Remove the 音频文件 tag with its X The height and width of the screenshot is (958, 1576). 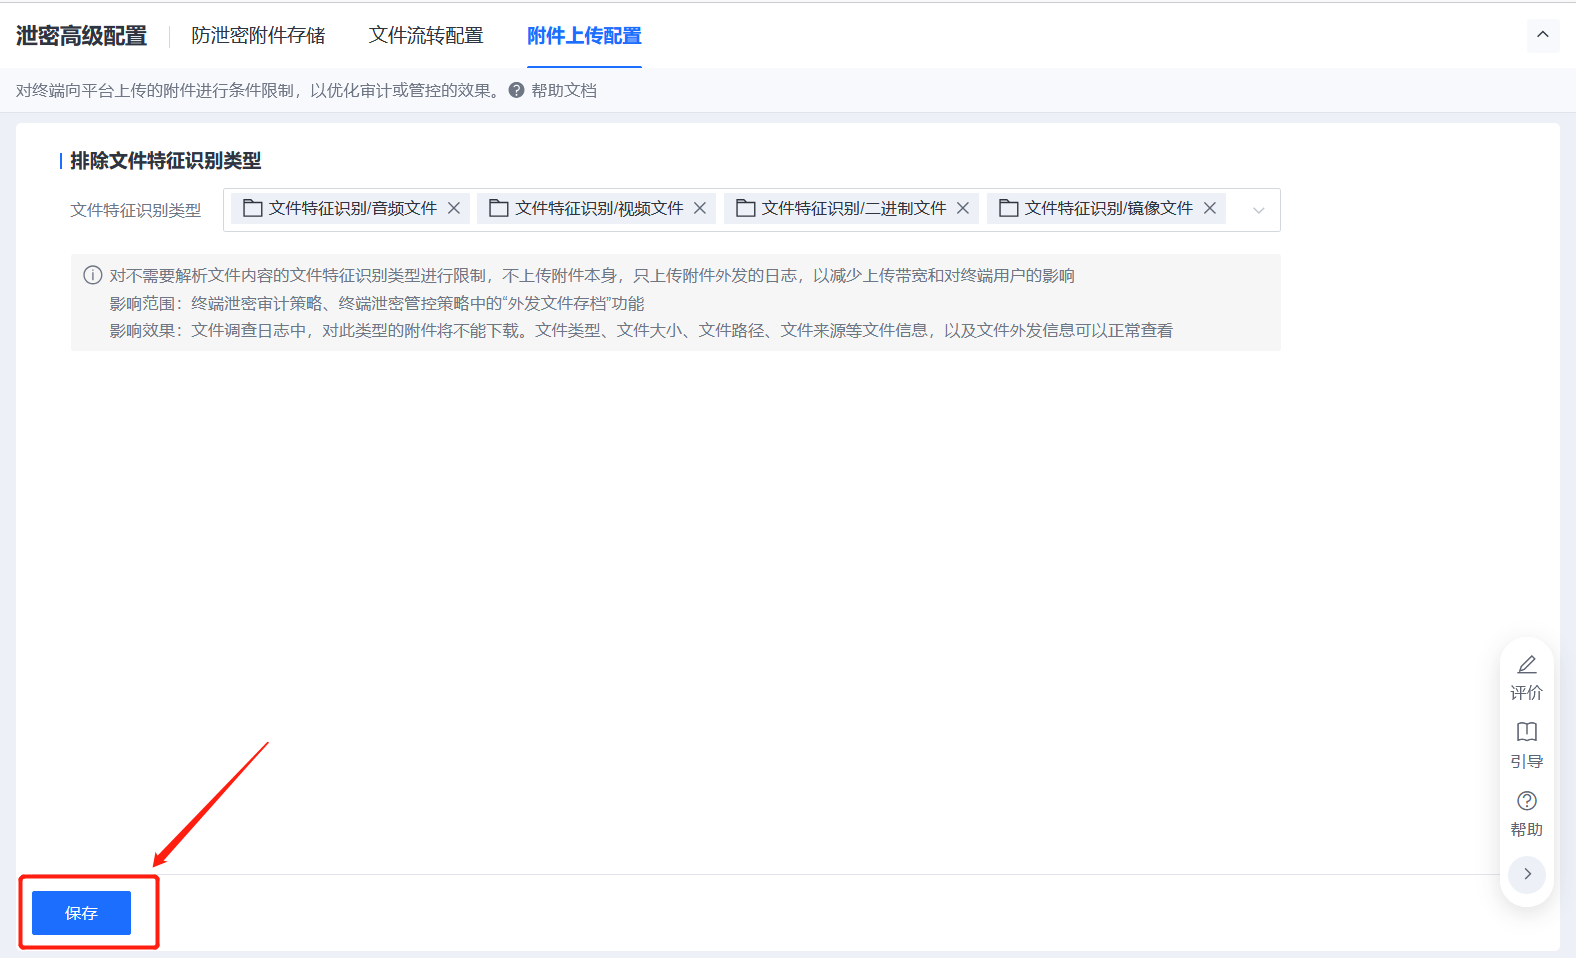[x=454, y=208]
